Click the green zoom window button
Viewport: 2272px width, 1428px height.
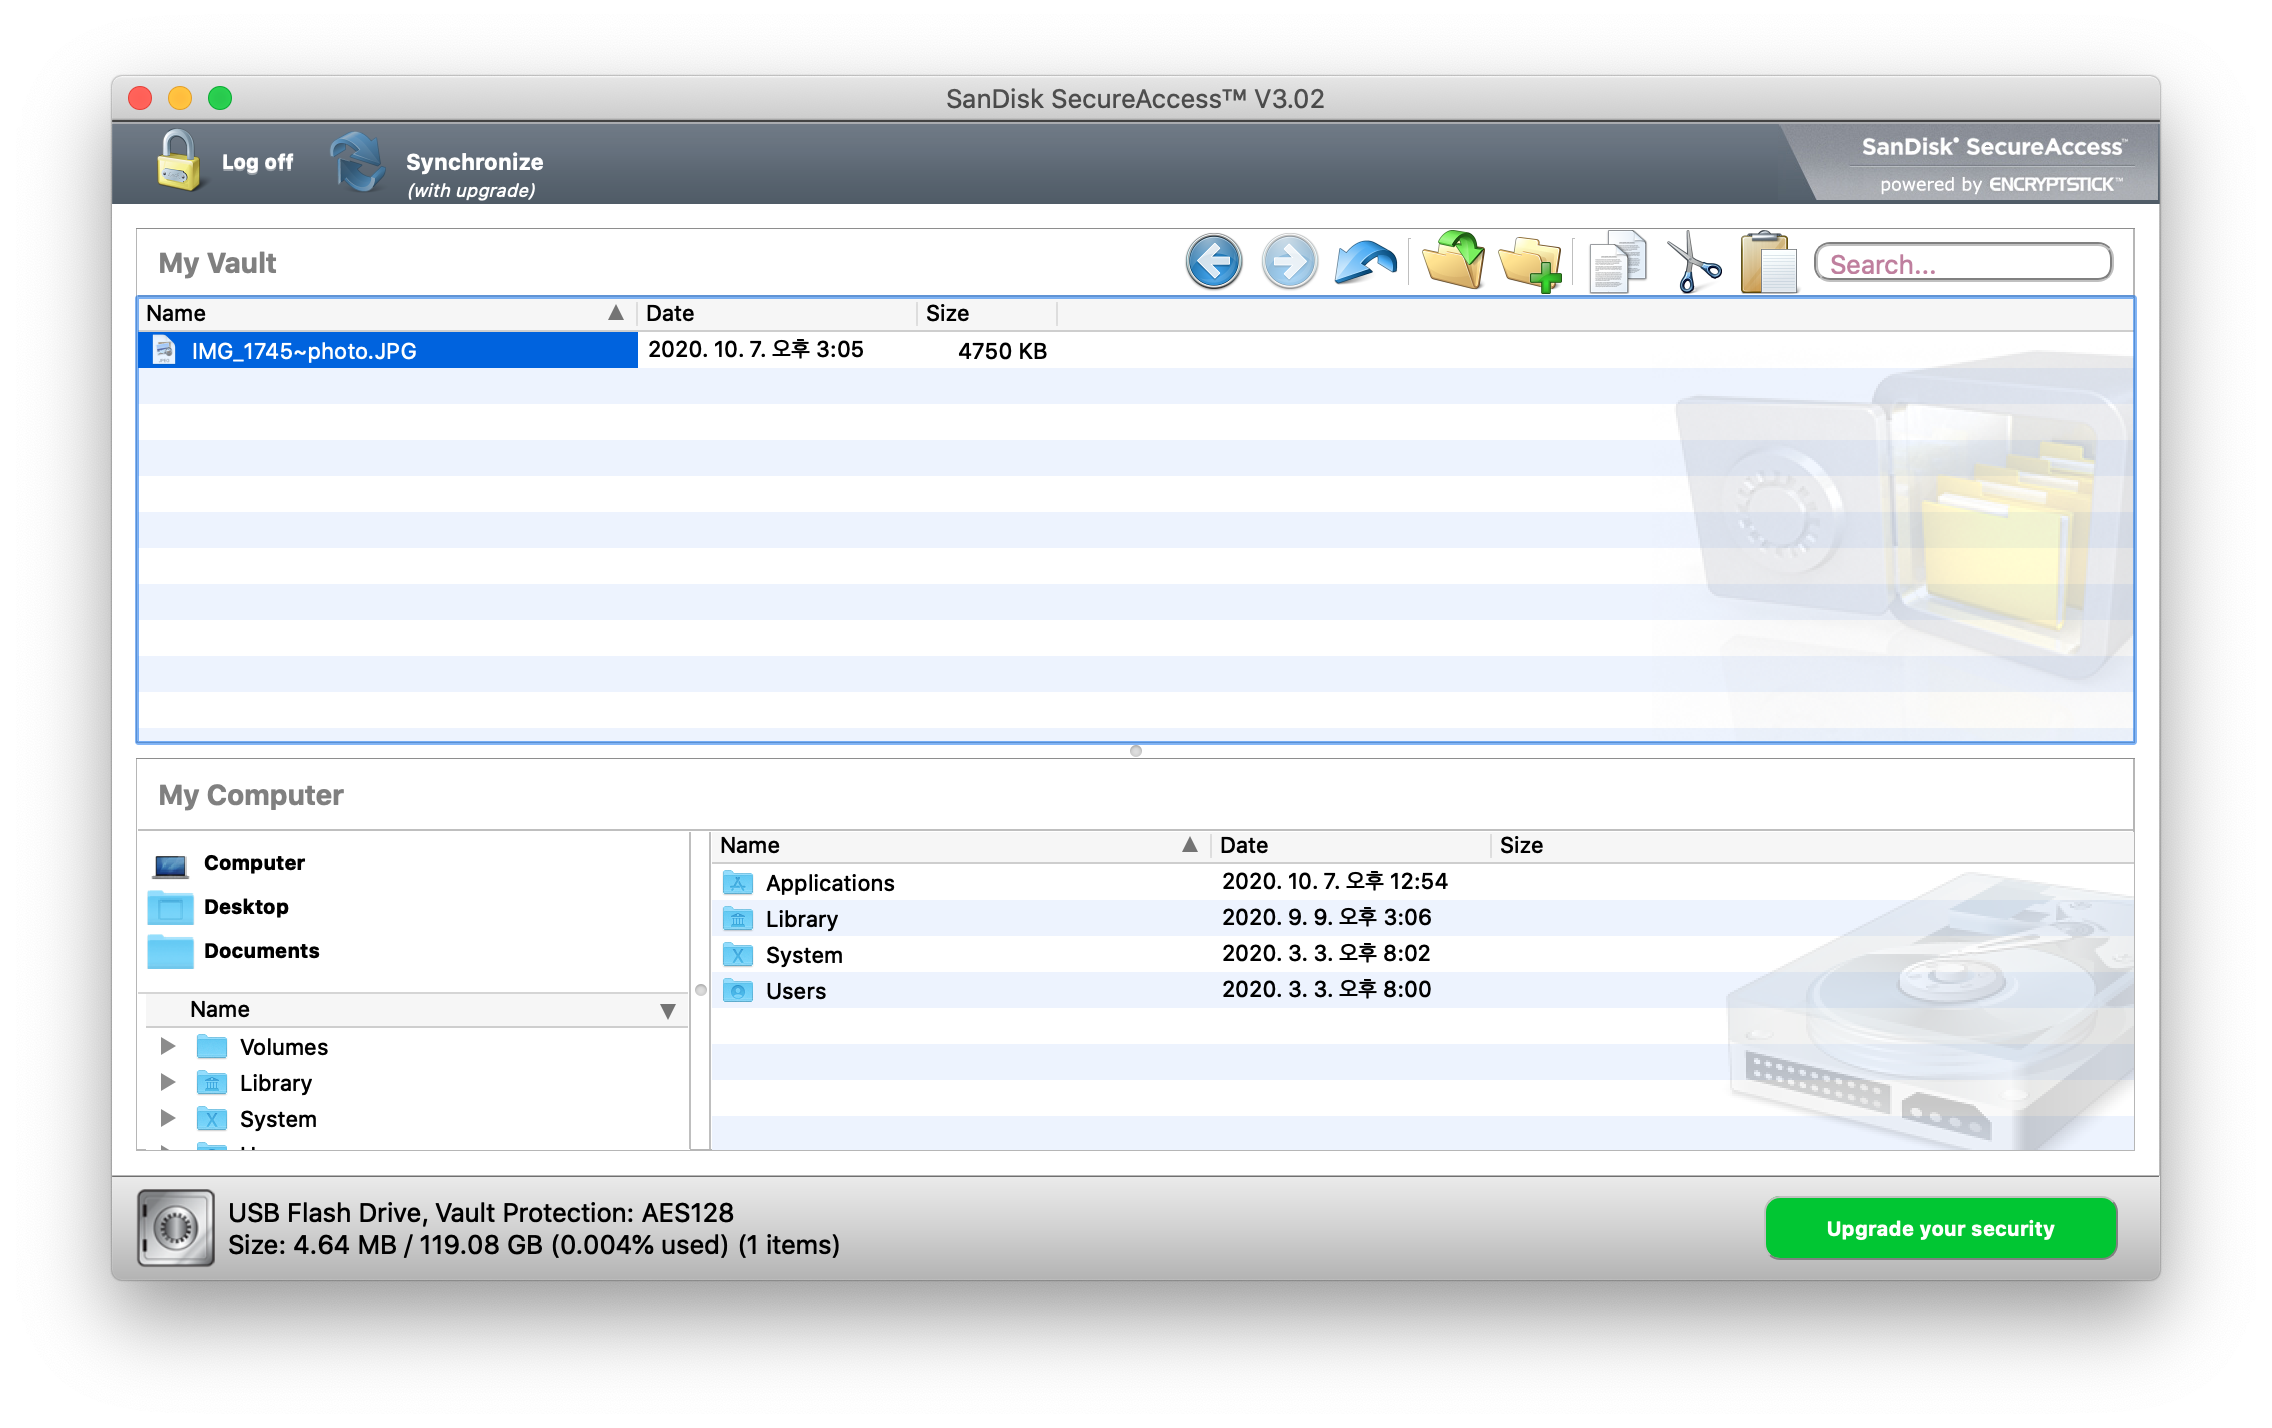(220, 98)
